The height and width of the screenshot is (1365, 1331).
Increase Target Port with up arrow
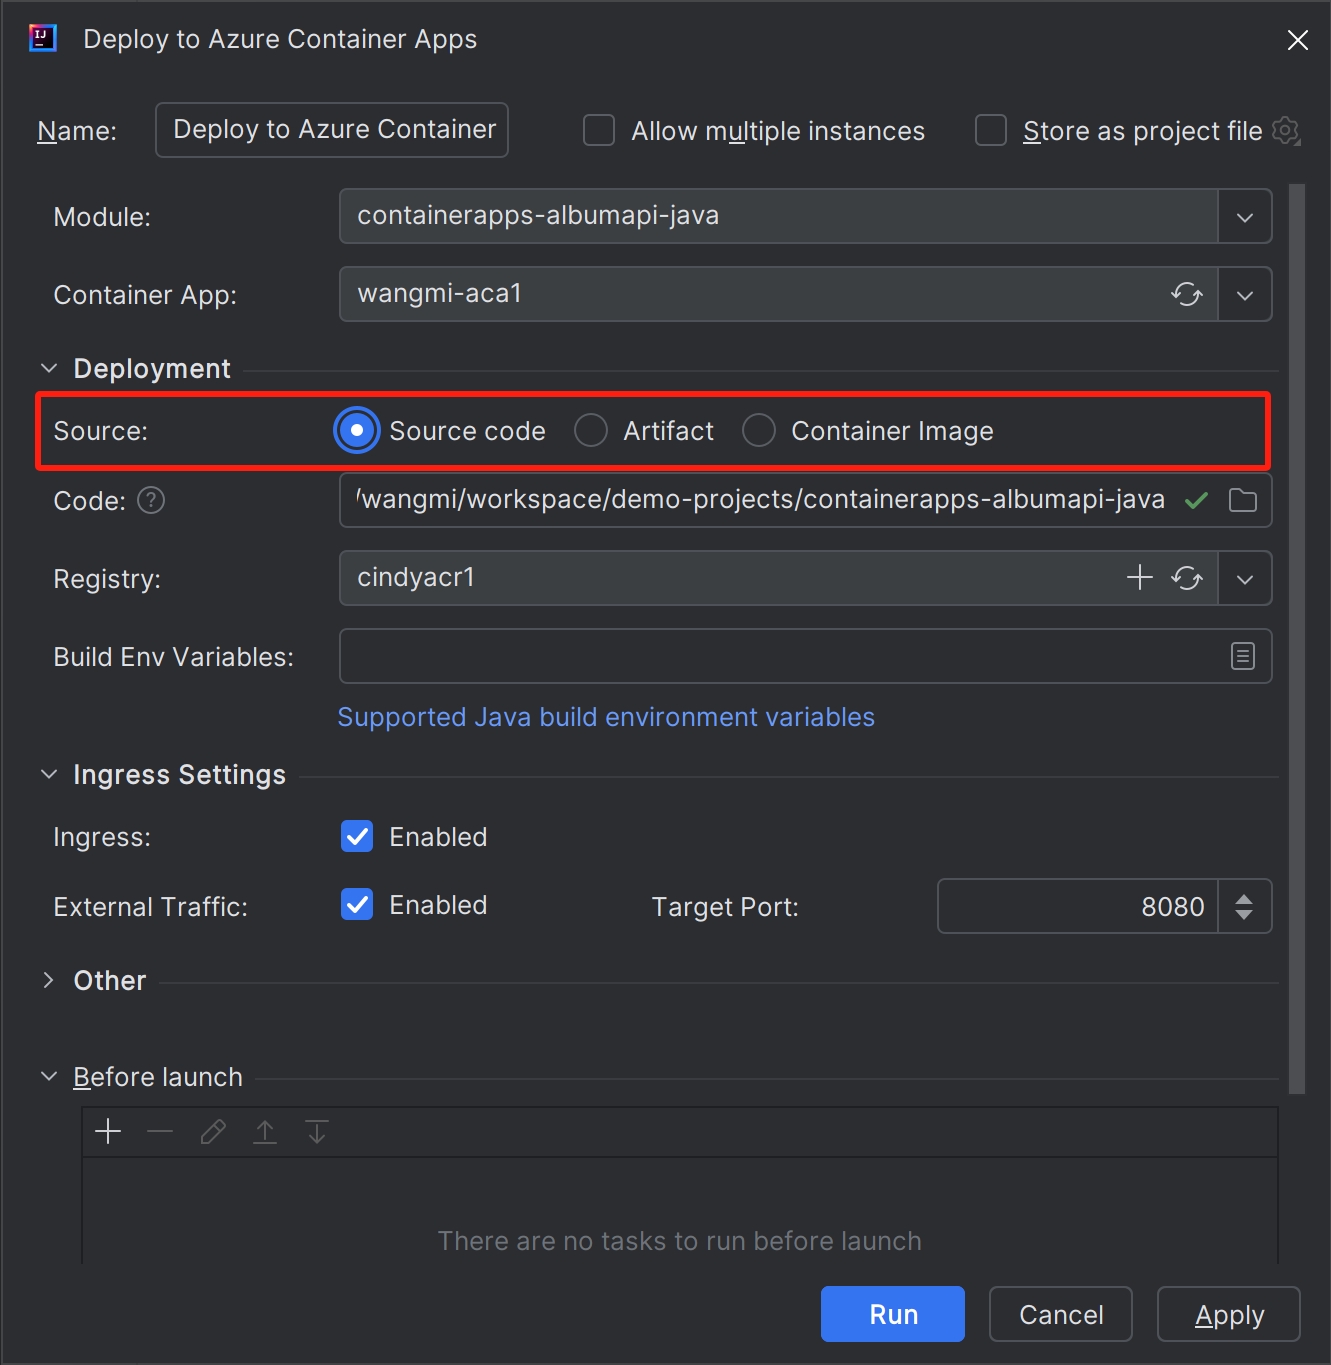click(x=1244, y=899)
